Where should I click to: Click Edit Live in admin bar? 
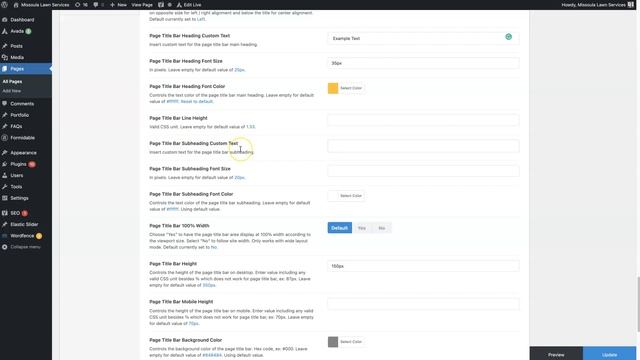click(x=189, y=5)
